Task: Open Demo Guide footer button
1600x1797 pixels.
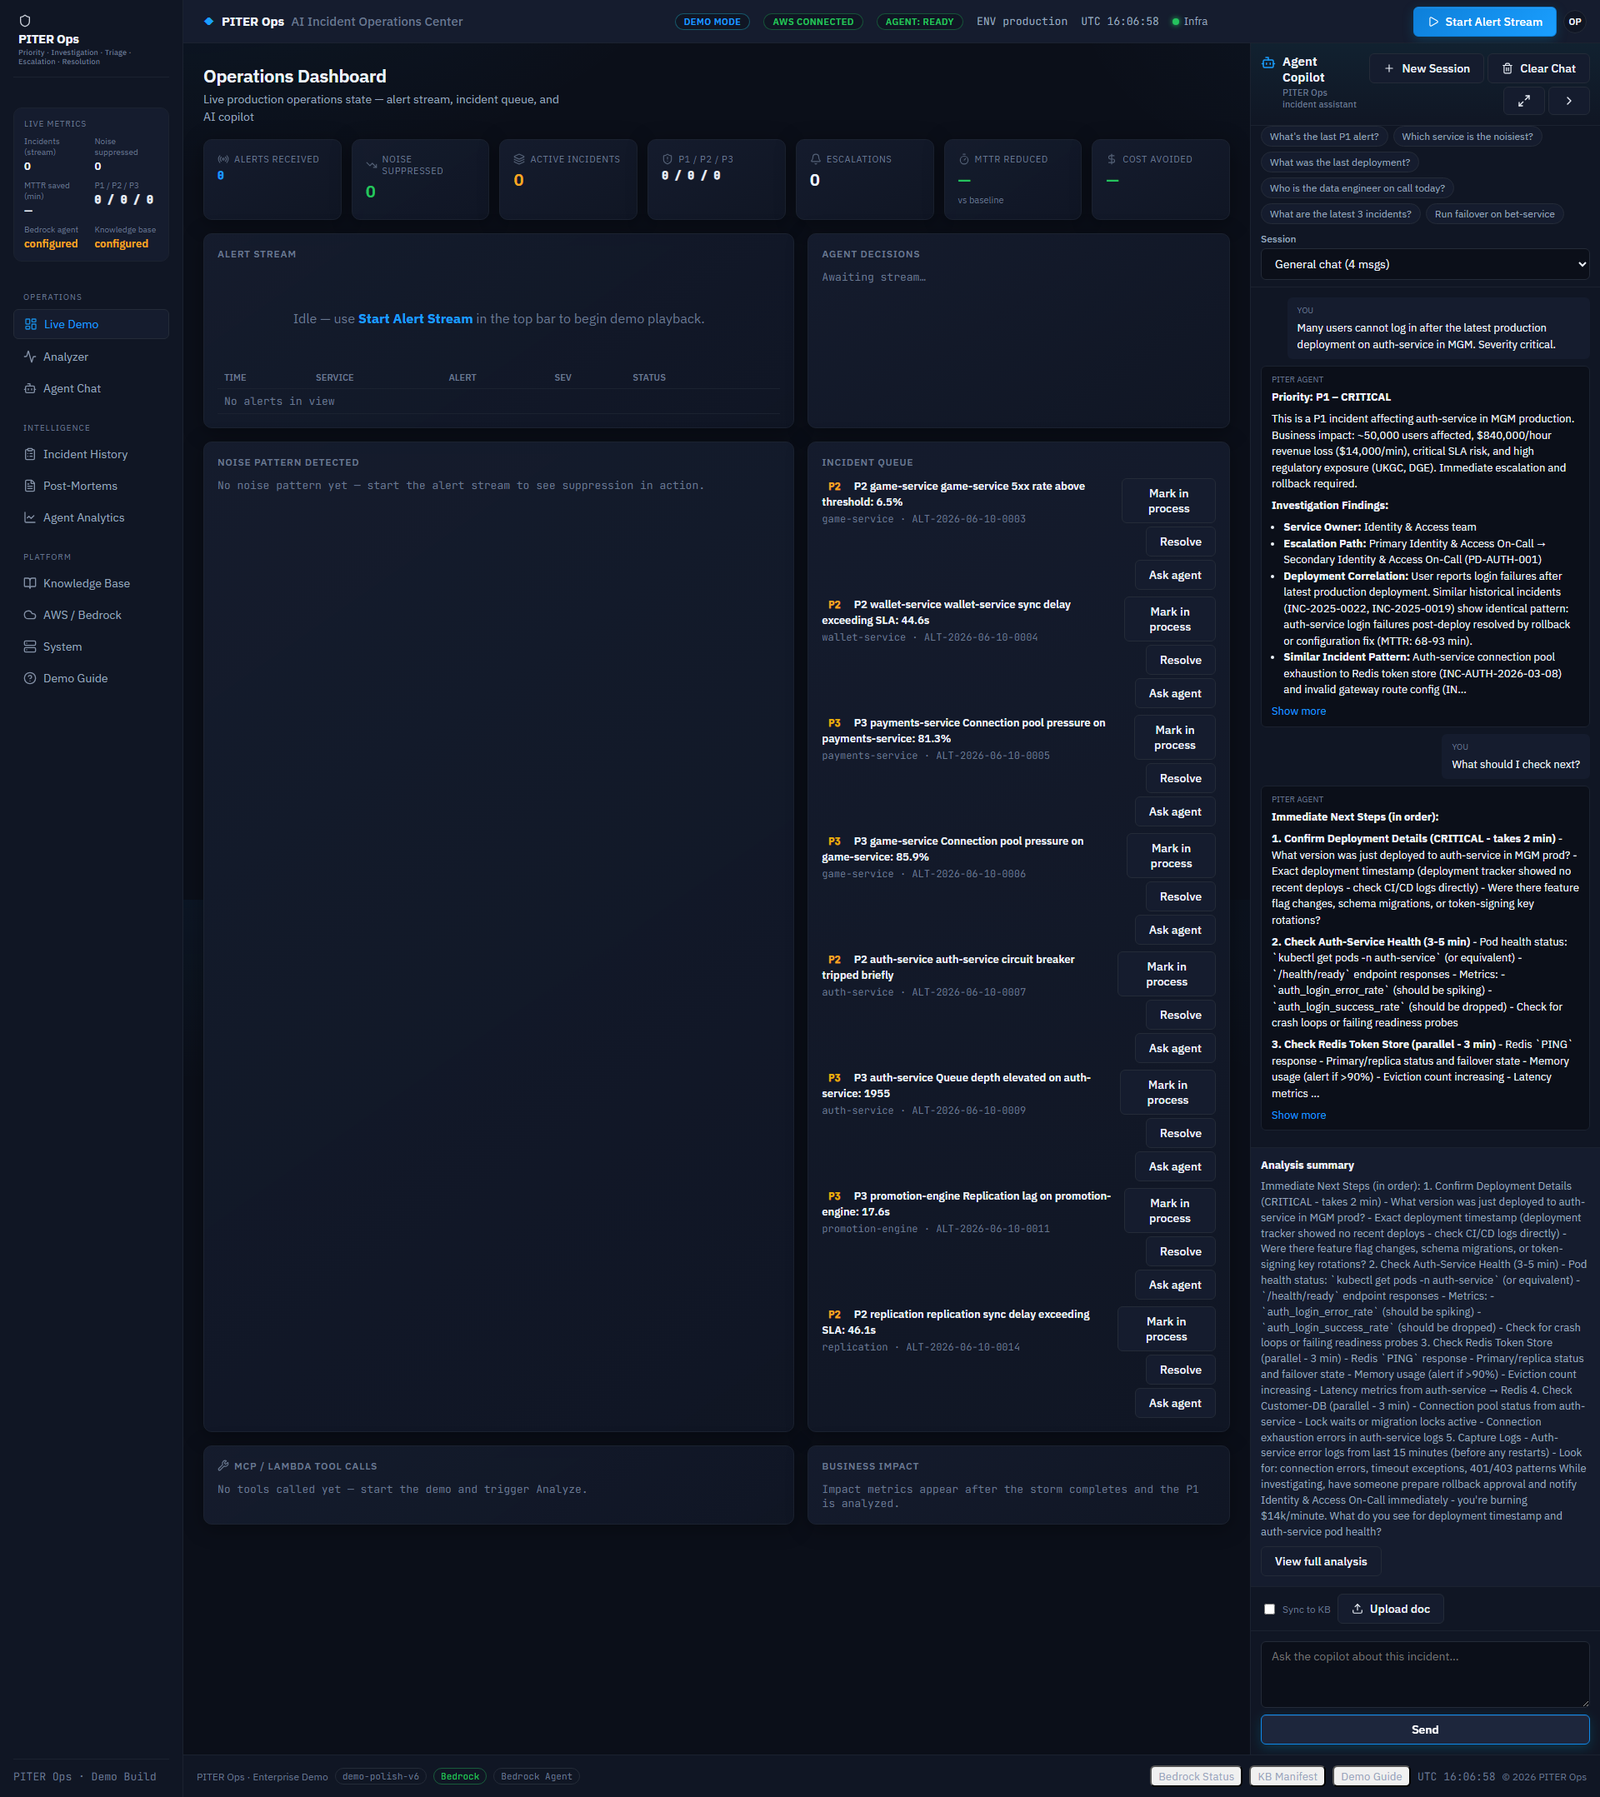Action: [1371, 1776]
